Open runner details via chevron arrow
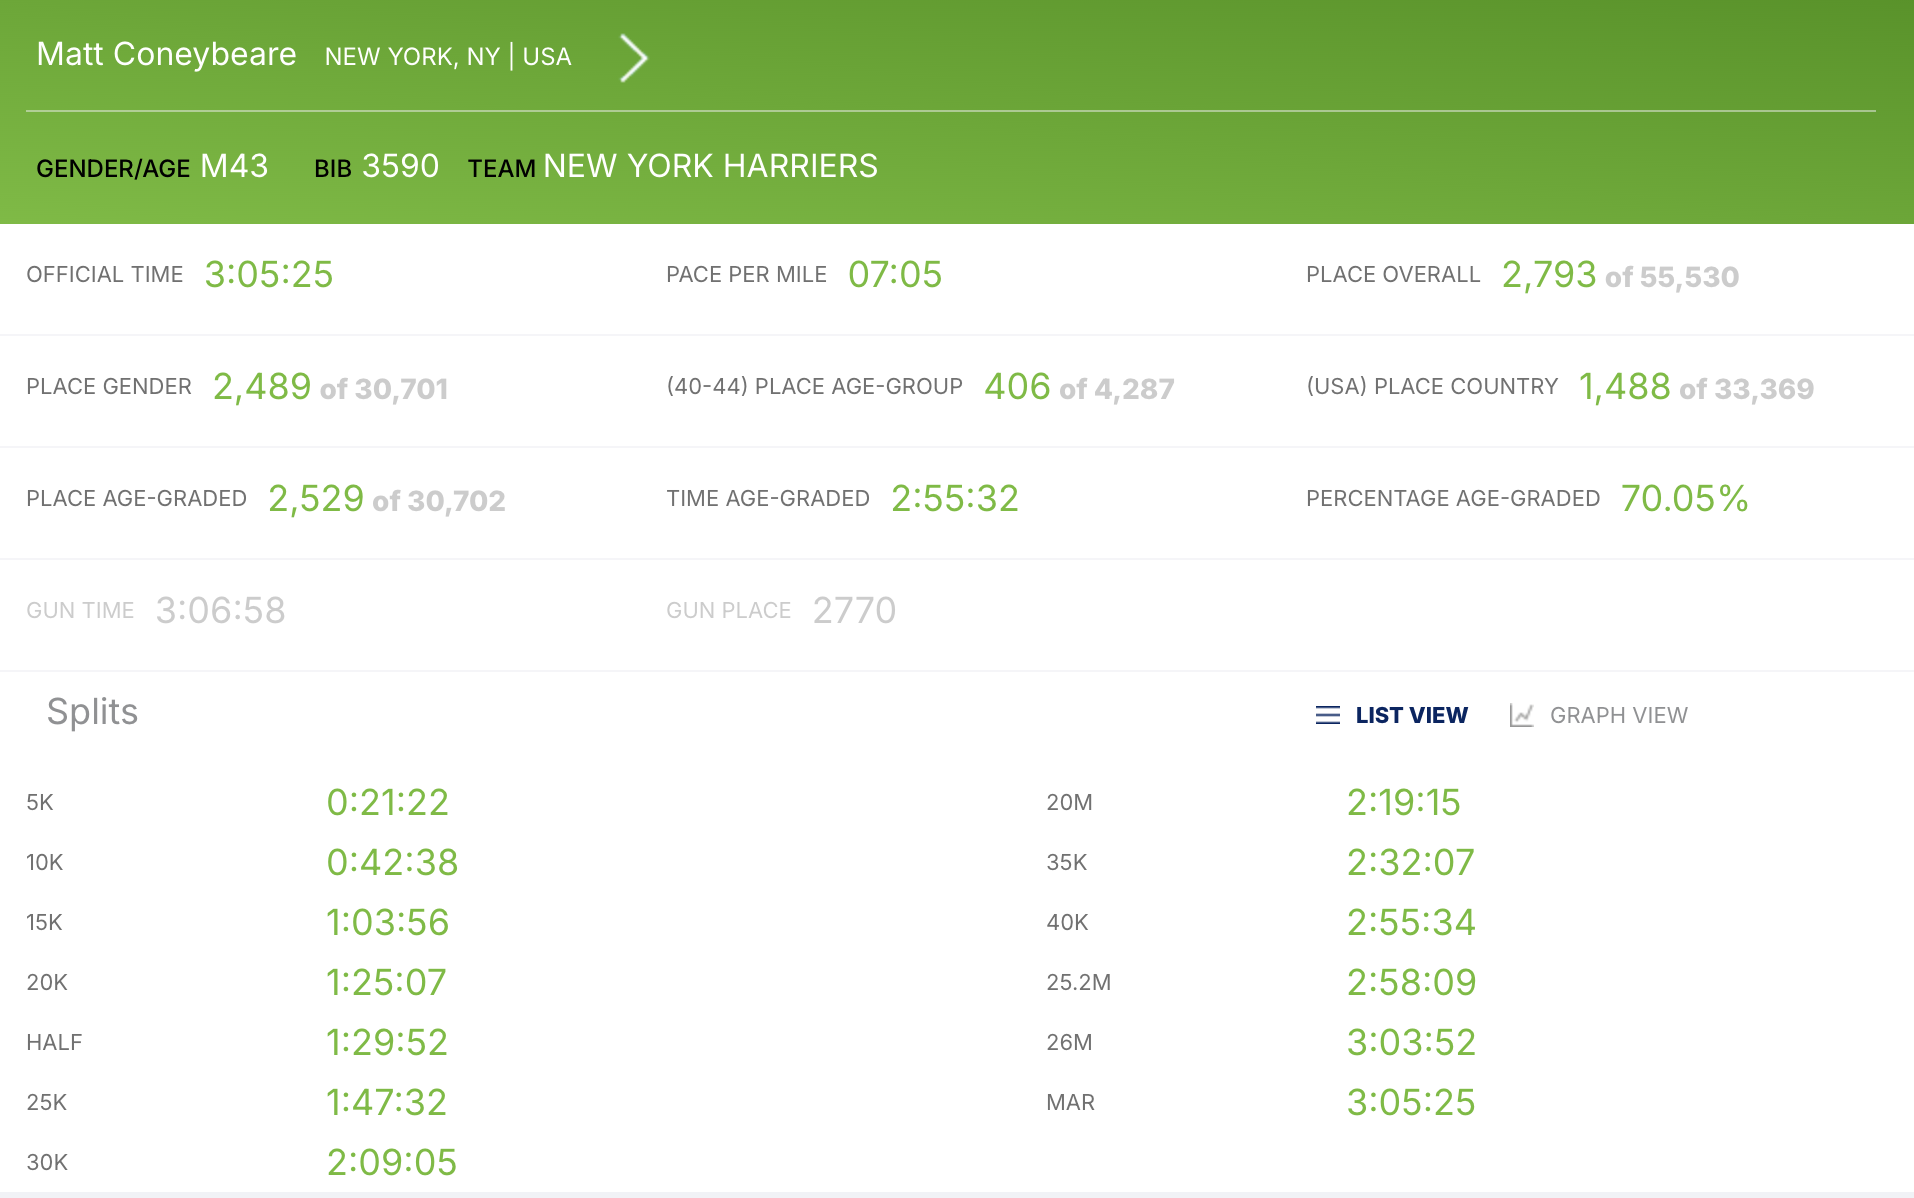1914x1198 pixels. (633, 58)
